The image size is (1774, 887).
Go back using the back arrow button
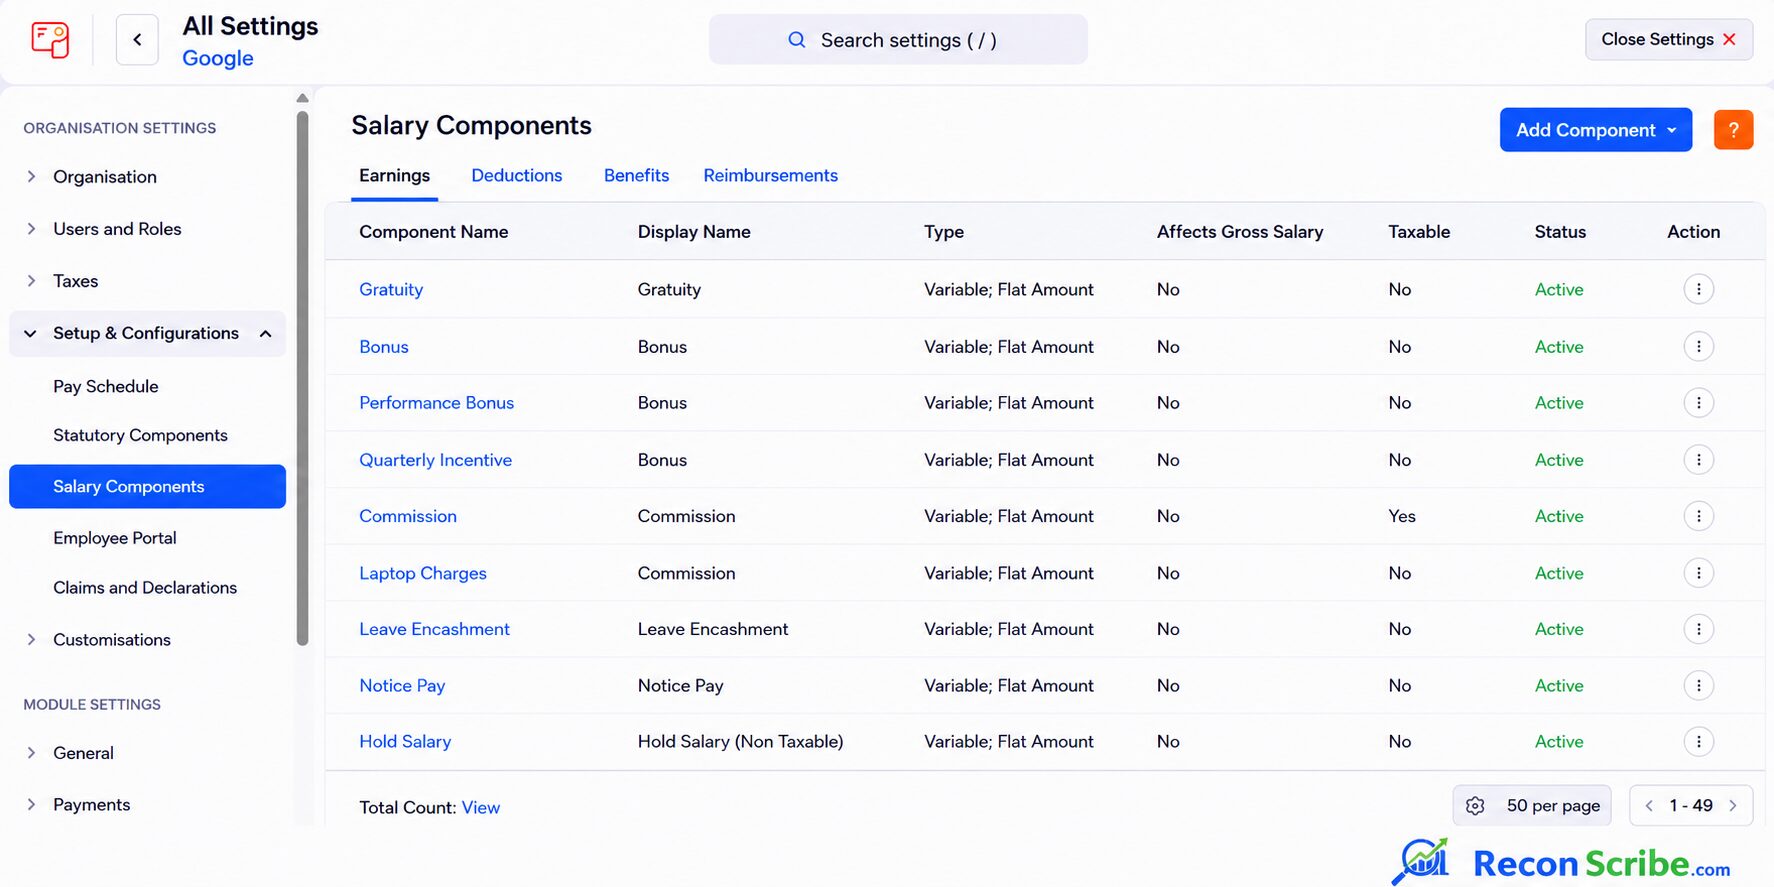(137, 40)
